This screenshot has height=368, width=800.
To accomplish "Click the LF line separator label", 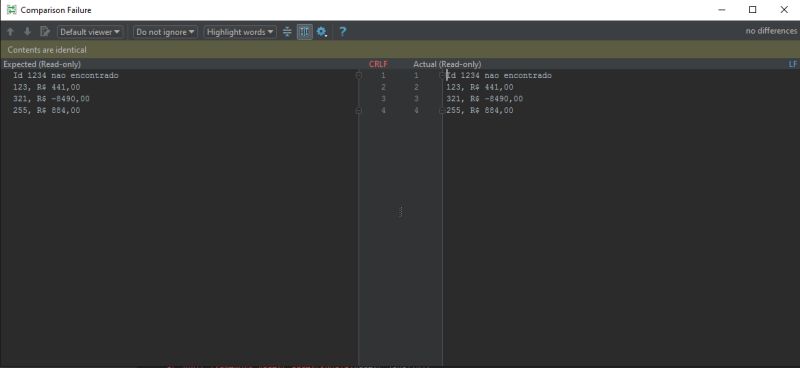I will click(x=793, y=64).
